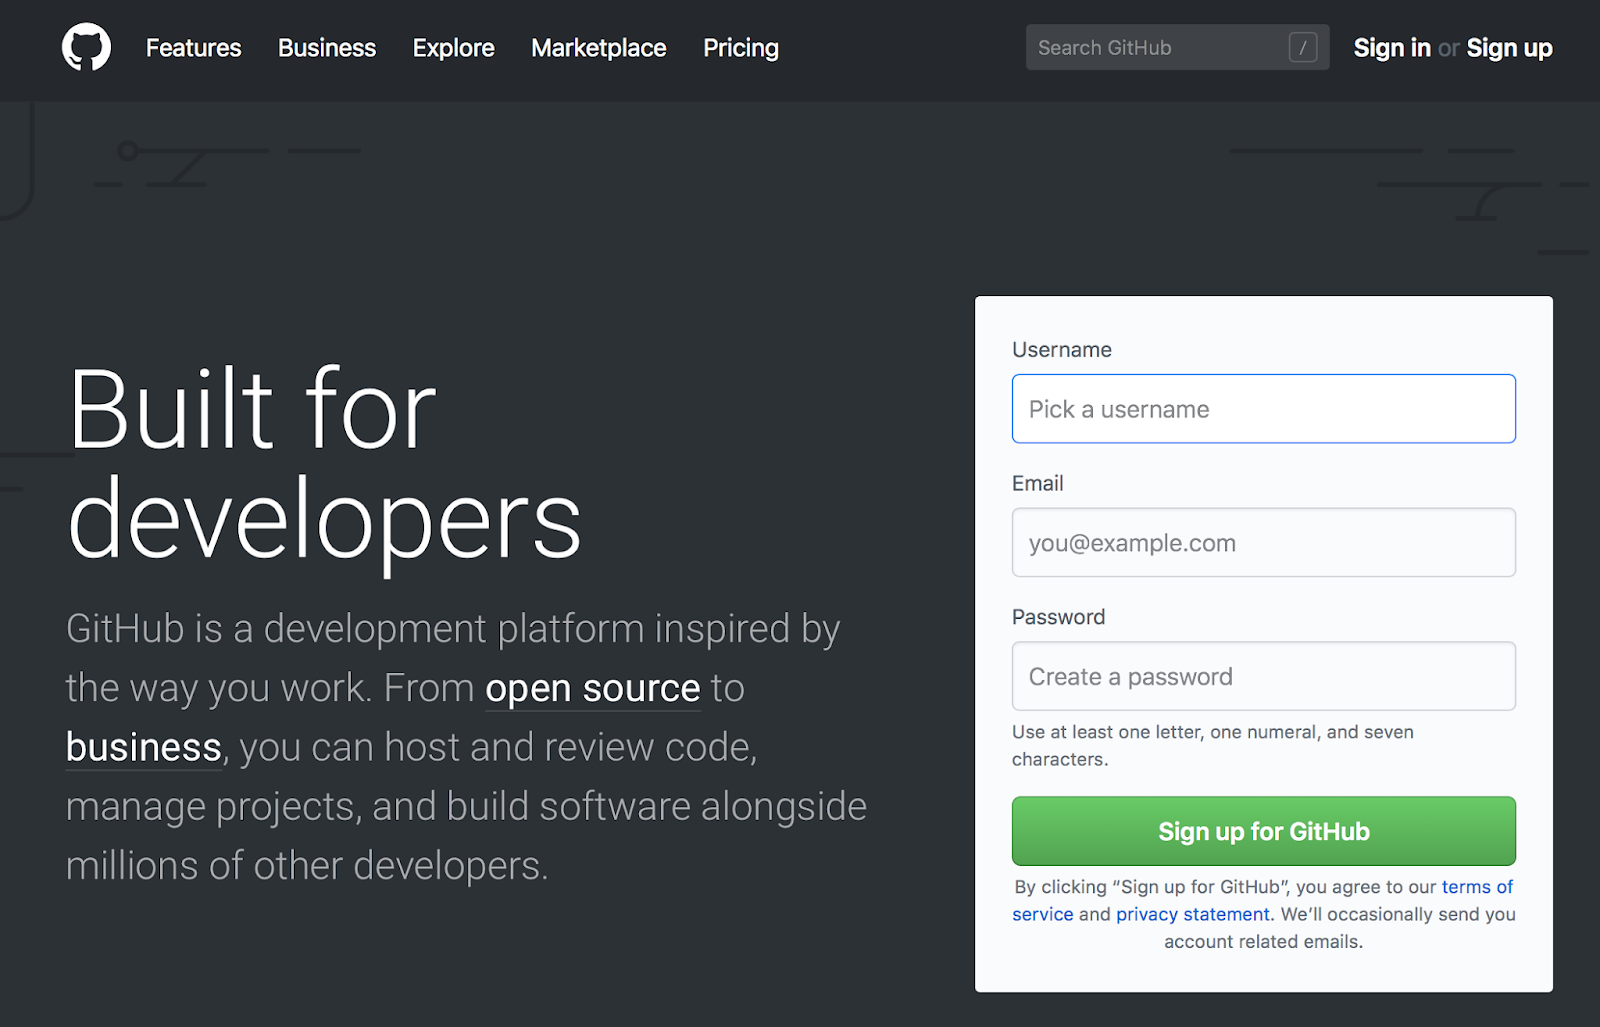Go to the Business page
Screen dimensions: 1600x1027
pos(327,48)
